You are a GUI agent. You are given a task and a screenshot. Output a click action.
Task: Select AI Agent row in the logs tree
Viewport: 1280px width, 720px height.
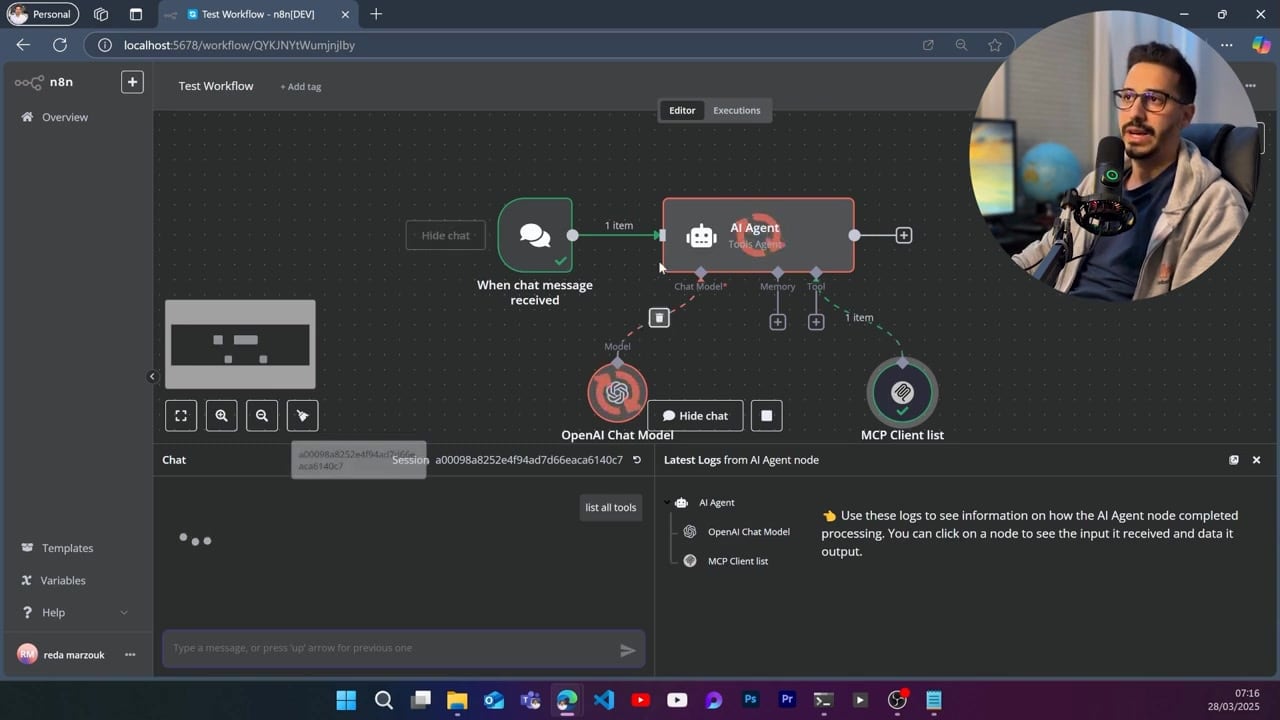pyautogui.click(x=716, y=503)
